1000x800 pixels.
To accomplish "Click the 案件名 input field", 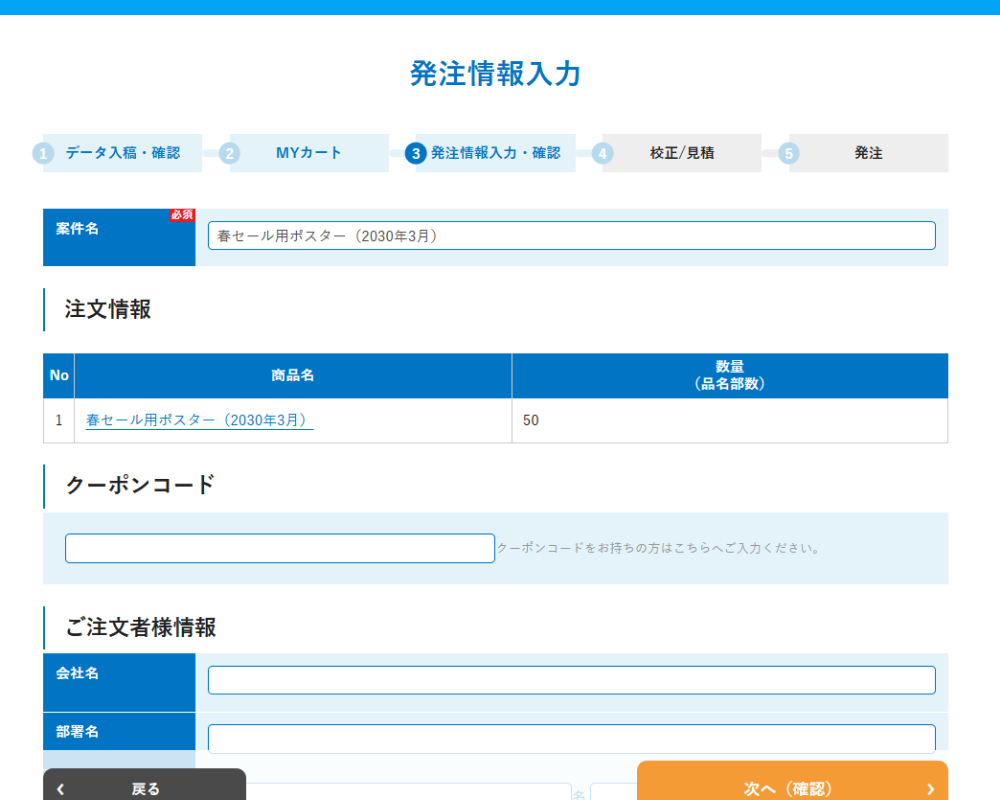I will pos(571,235).
